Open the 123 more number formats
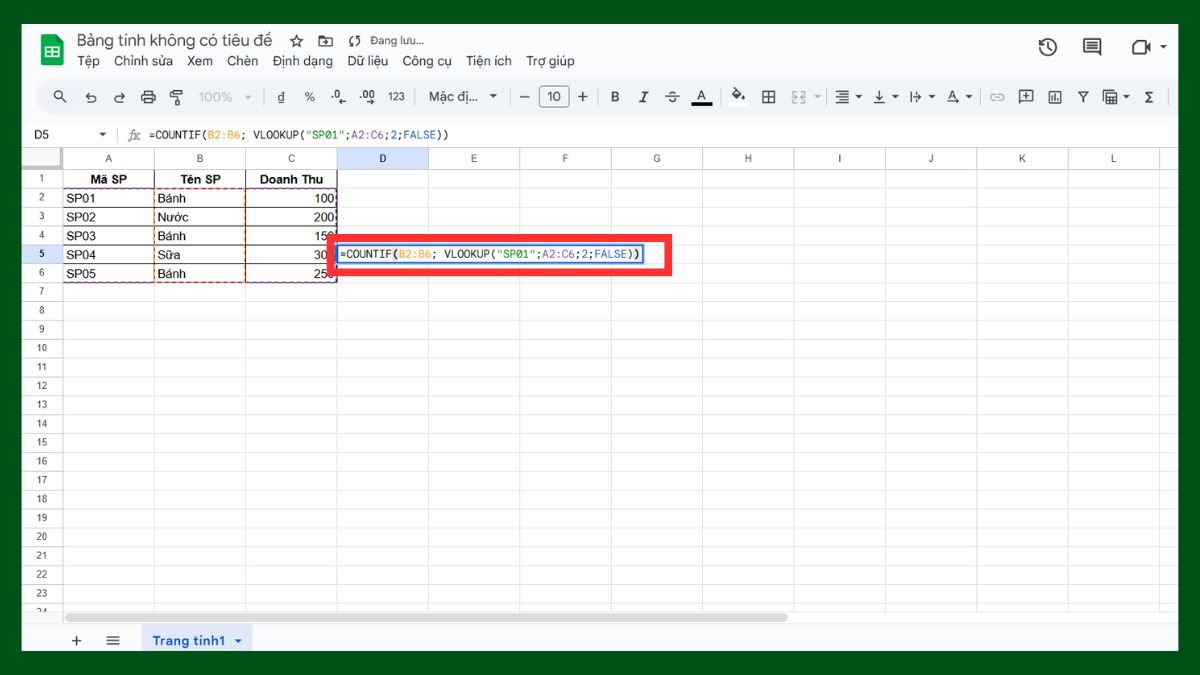Screen dimensions: 1200x675 396,97
